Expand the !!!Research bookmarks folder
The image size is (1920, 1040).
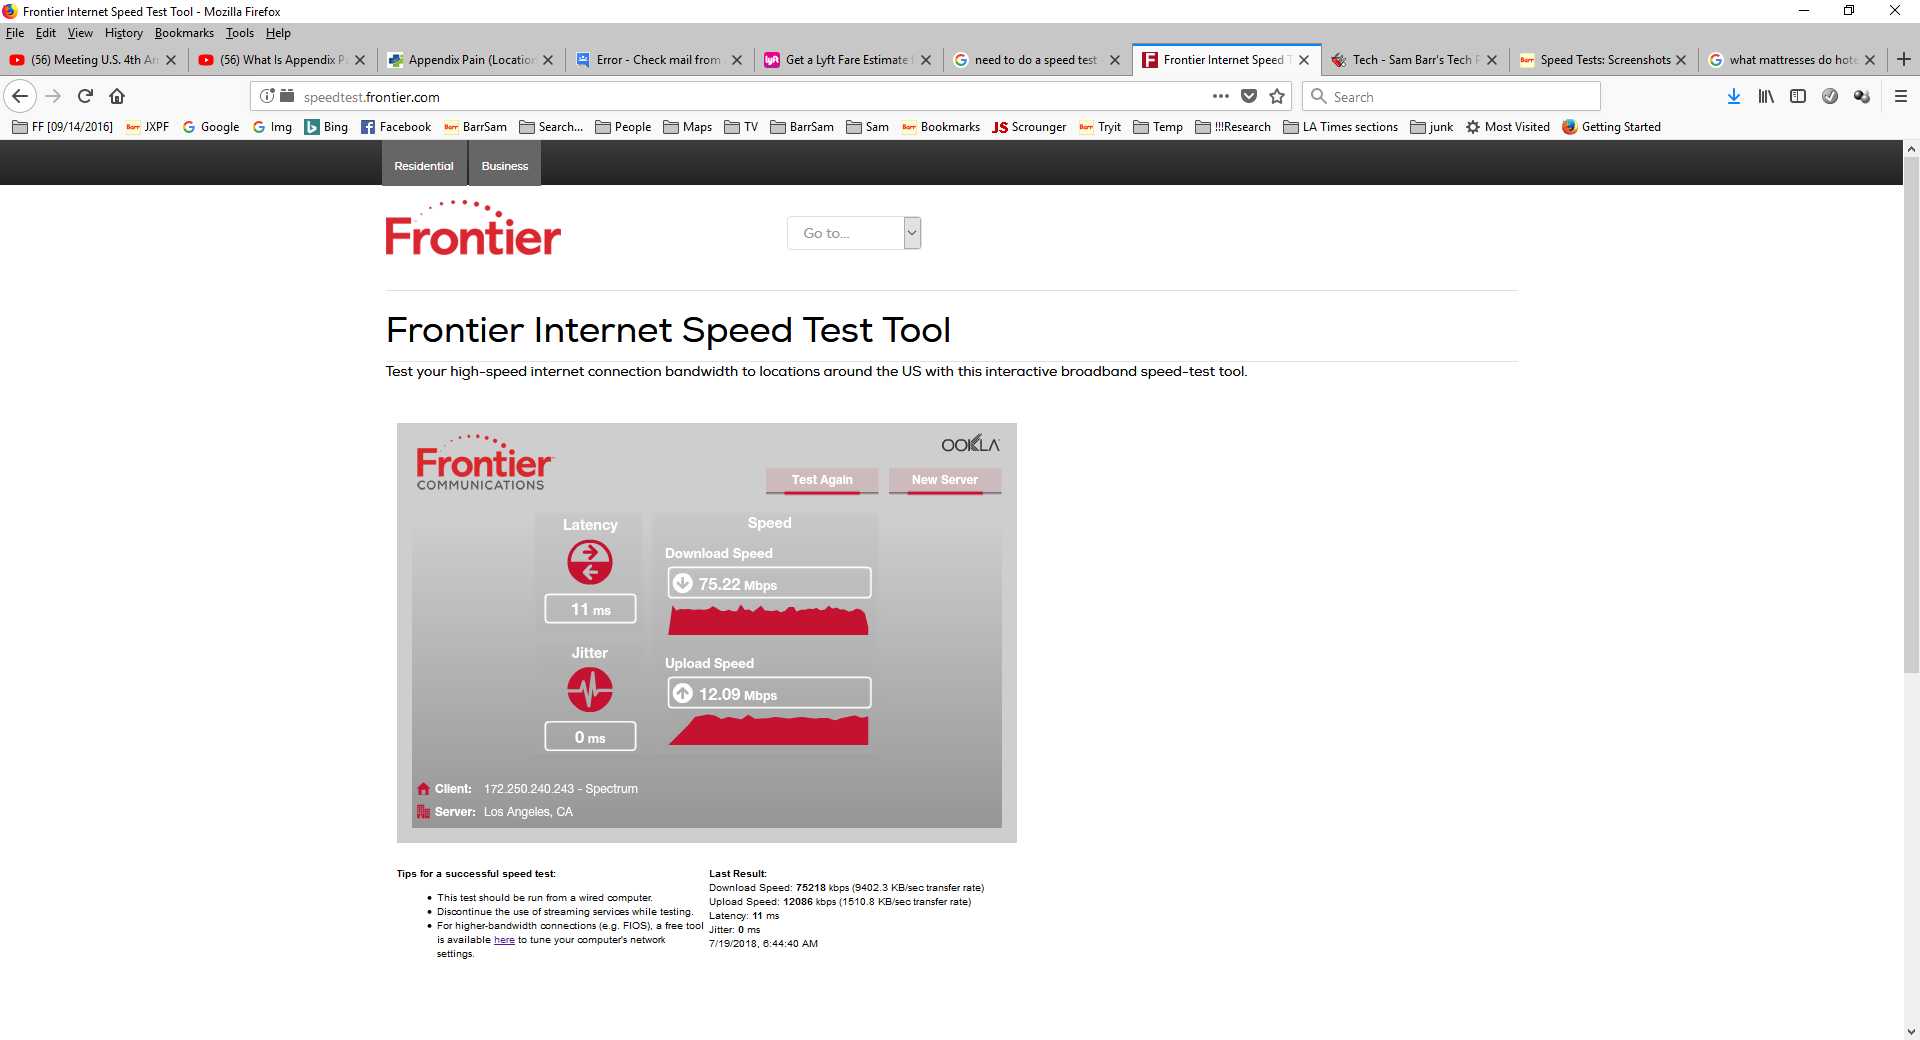coord(1233,127)
